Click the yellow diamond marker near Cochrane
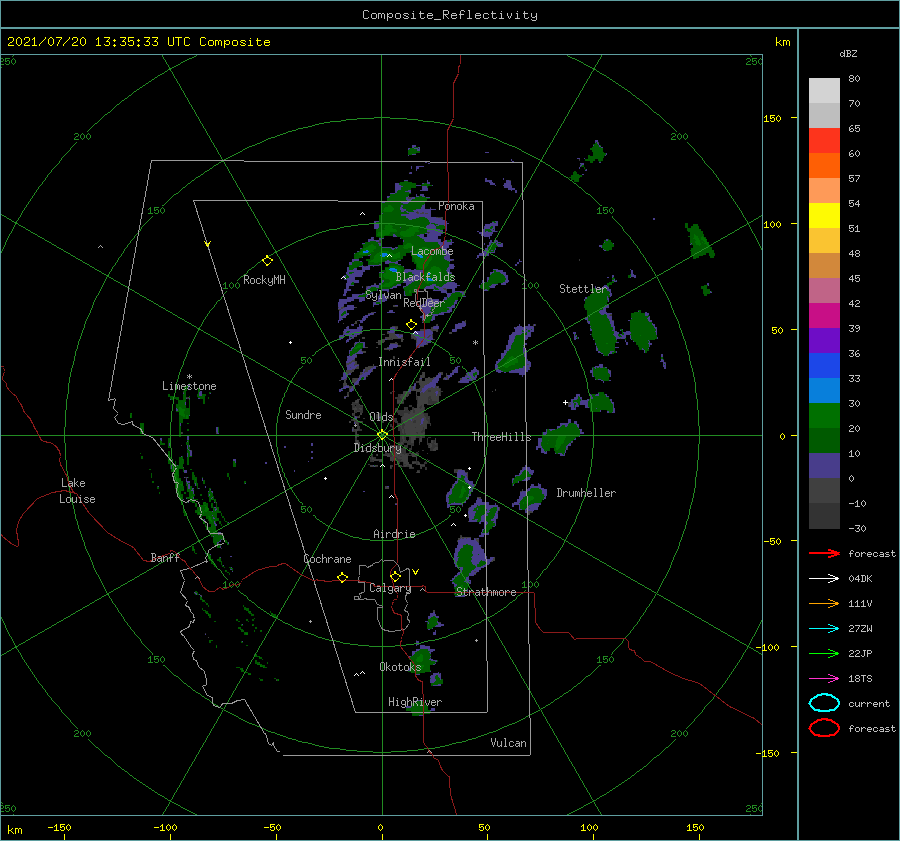 (x=342, y=578)
